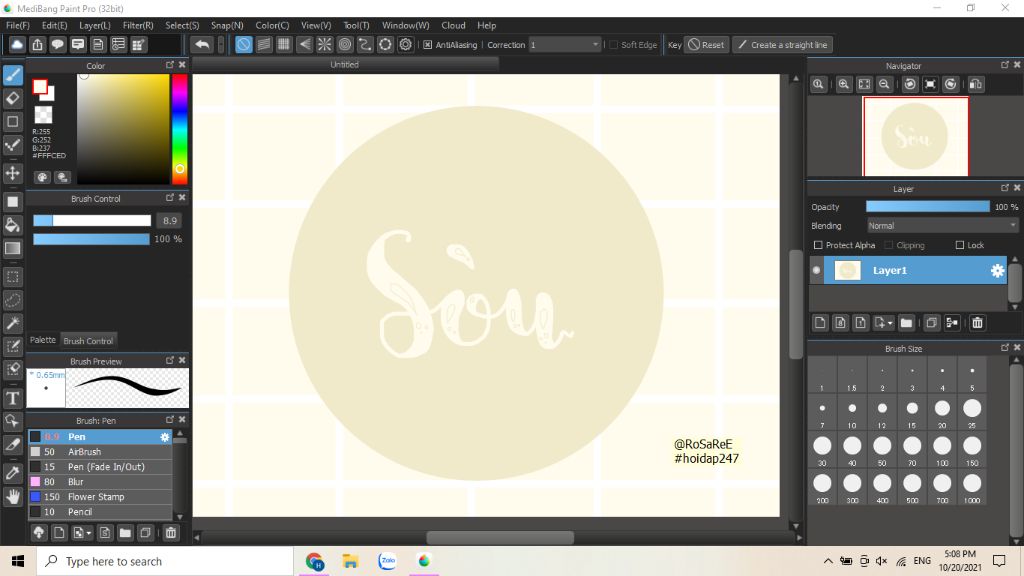1024x576 pixels.
Task: Choose brush size 20 preset
Action: [942, 414]
